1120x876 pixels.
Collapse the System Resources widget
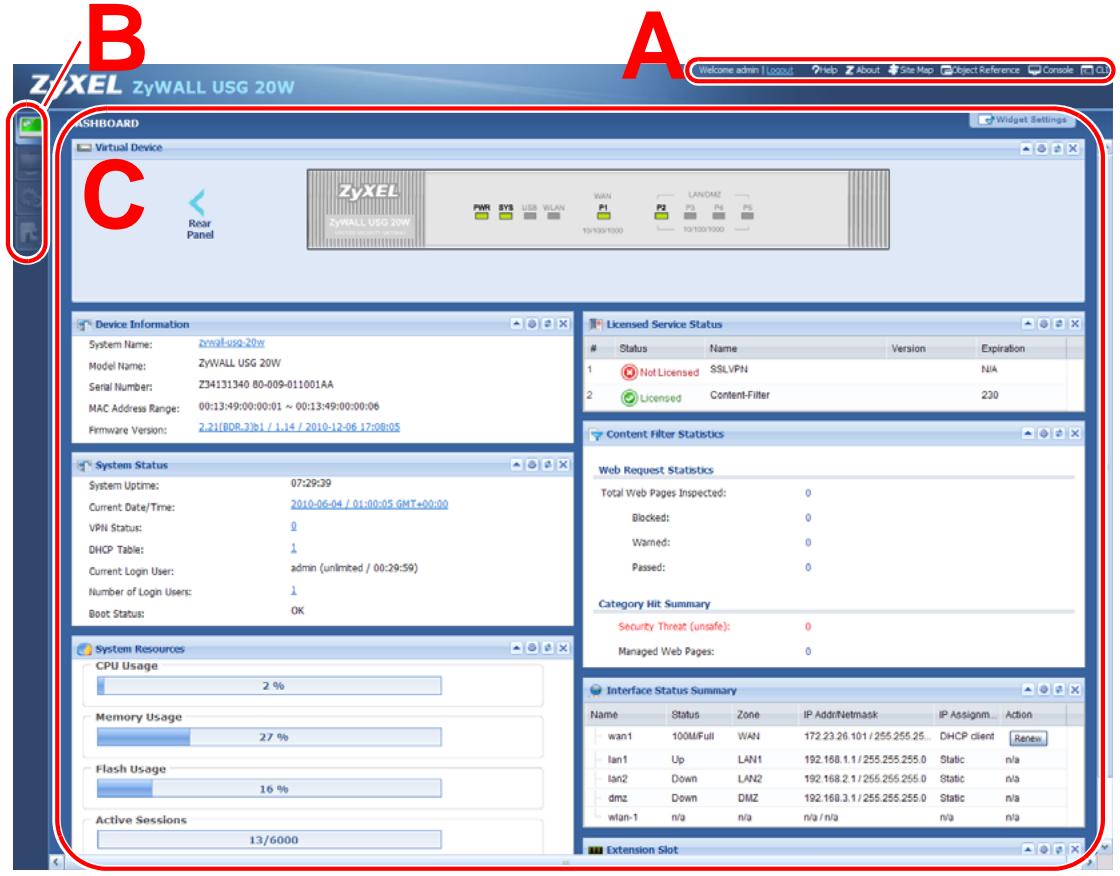[516, 648]
